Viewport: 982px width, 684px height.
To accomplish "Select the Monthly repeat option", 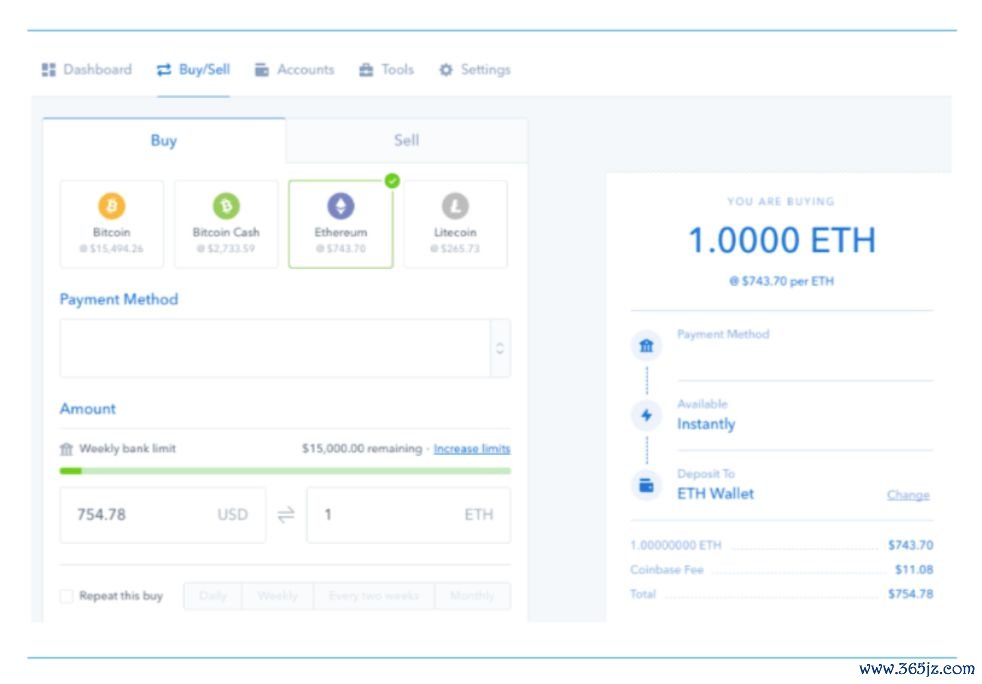I will click(472, 596).
